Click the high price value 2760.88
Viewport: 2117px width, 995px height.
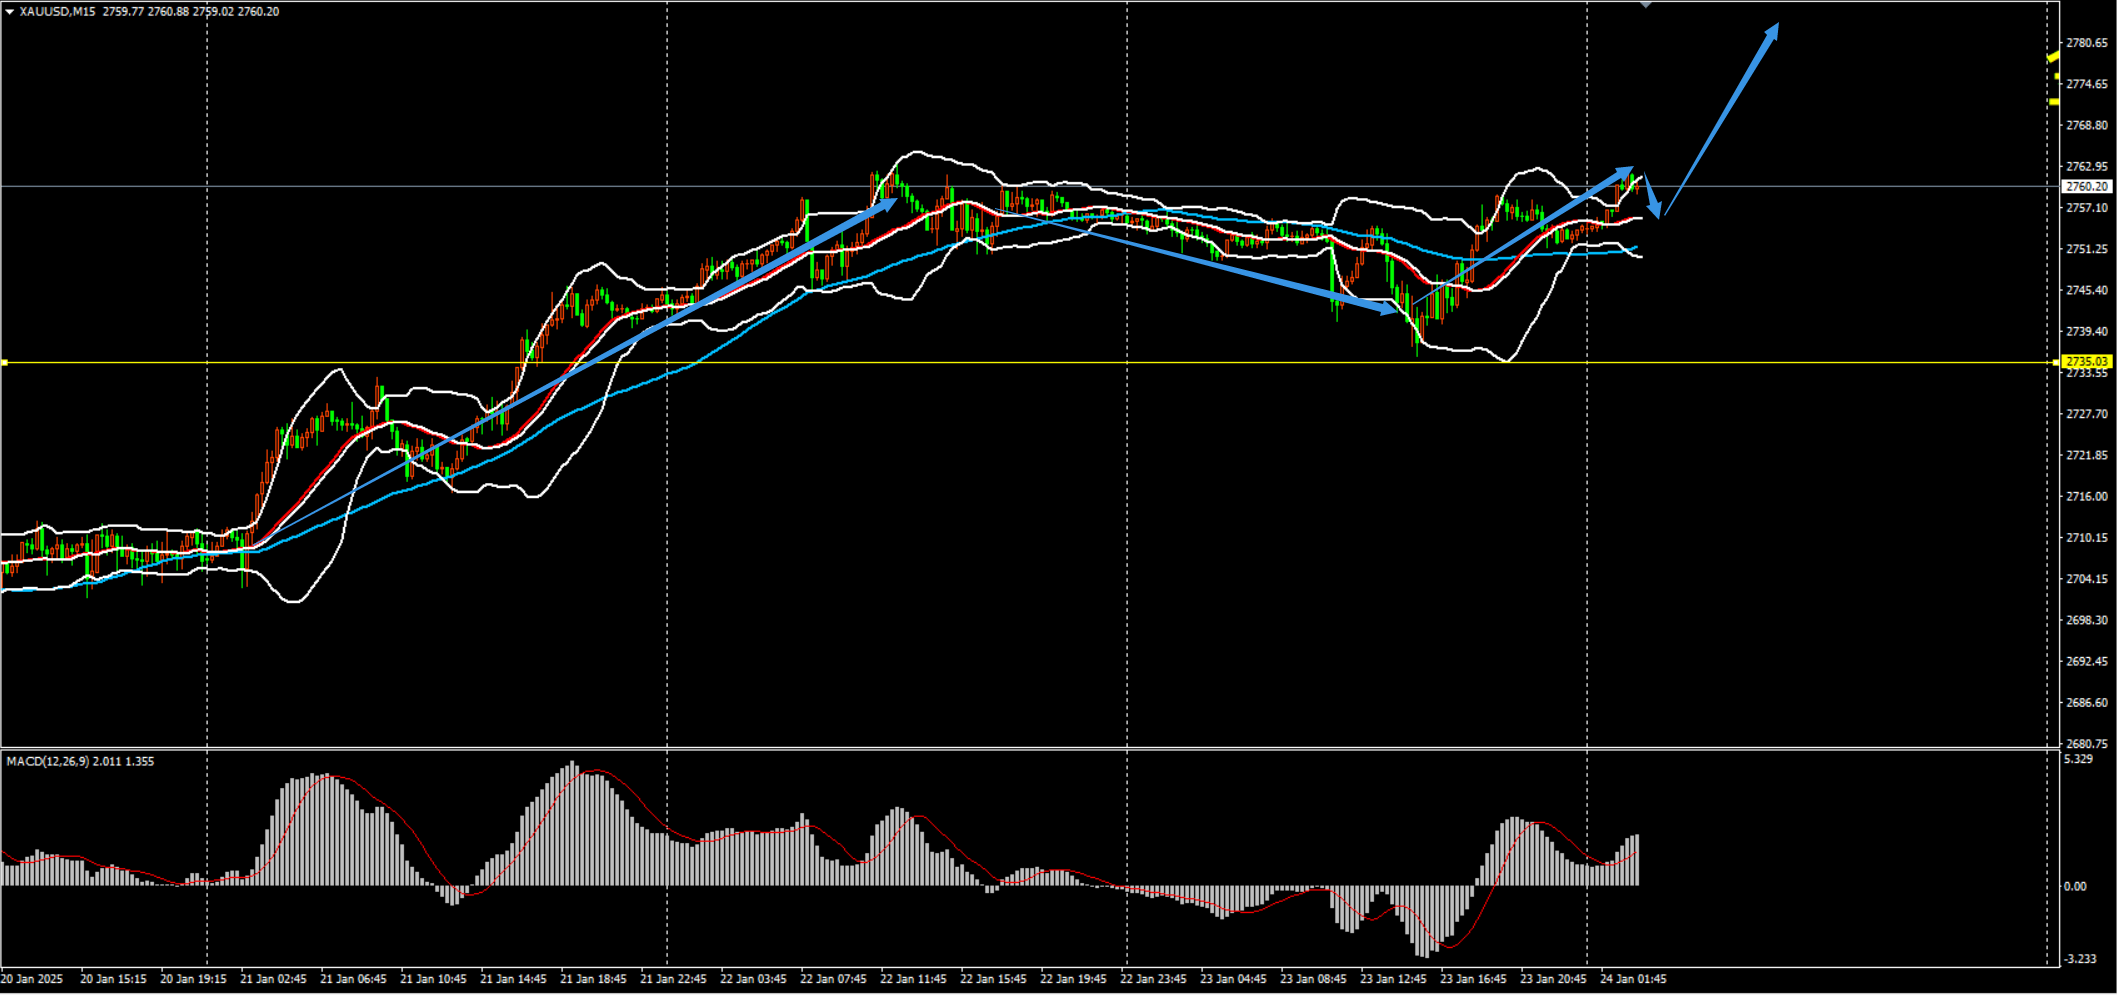168,12
